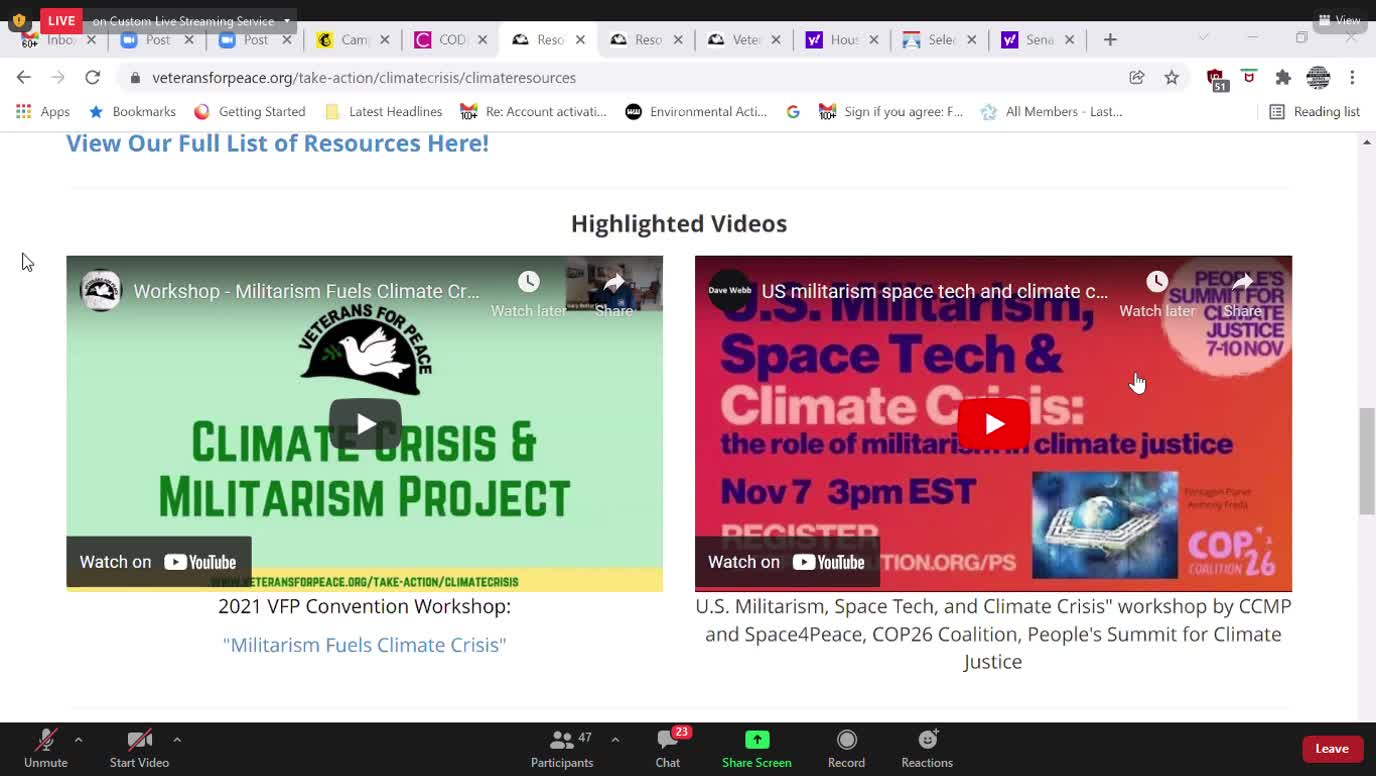Reload the current page

(x=92, y=77)
